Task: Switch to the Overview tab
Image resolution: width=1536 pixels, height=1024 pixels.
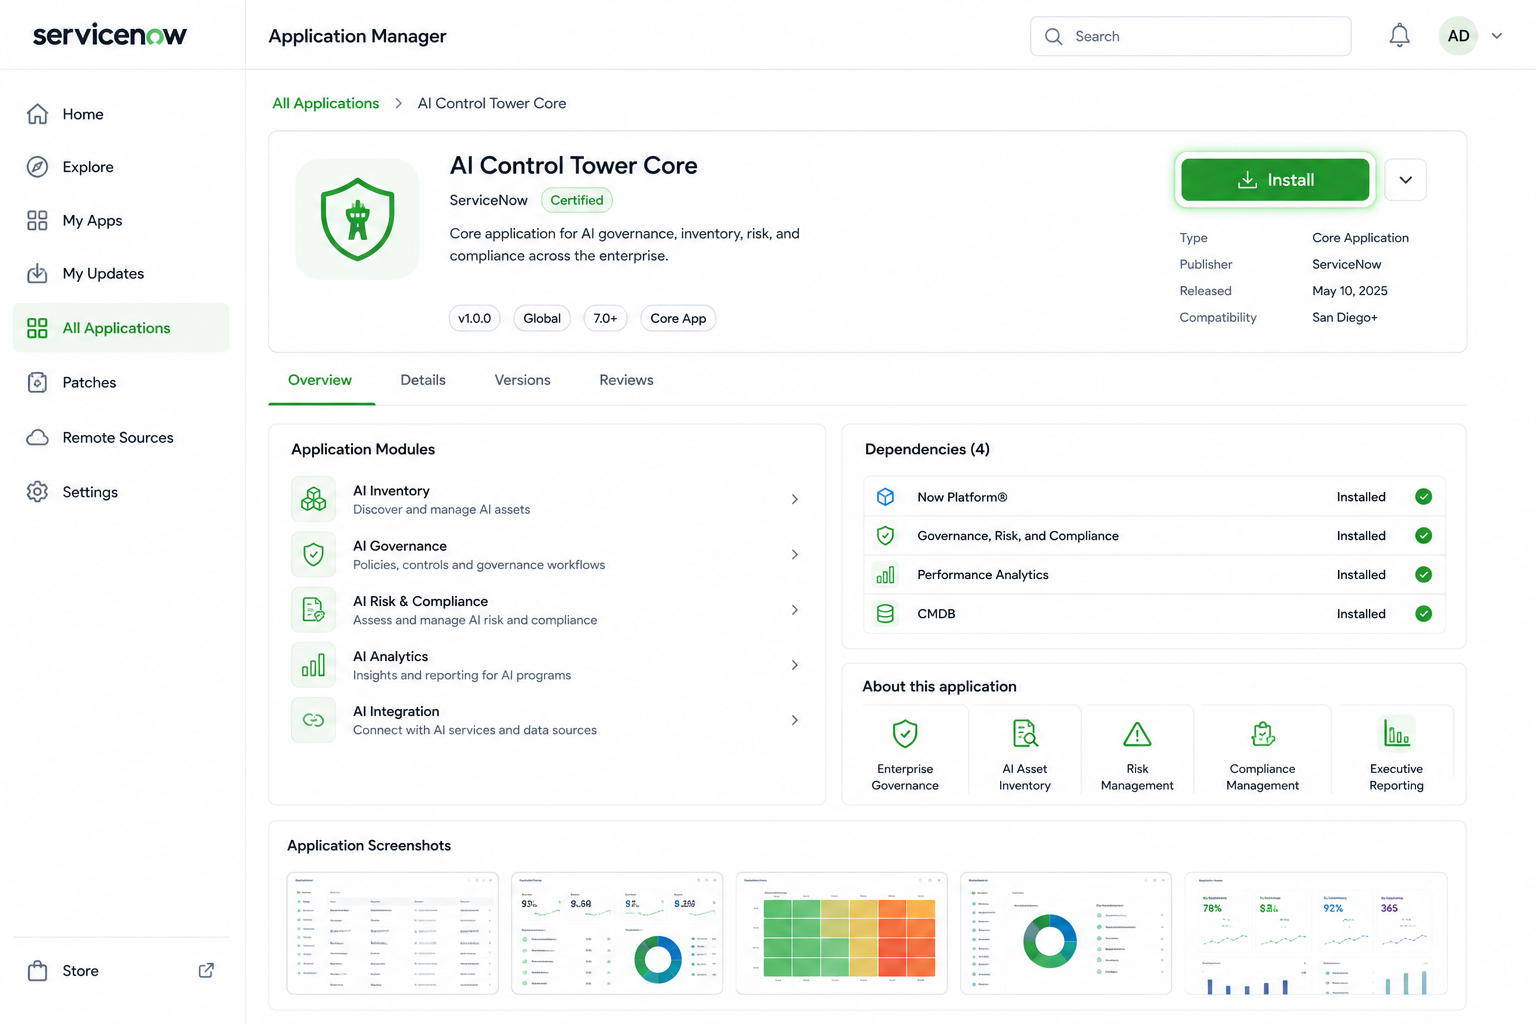Action: (320, 380)
